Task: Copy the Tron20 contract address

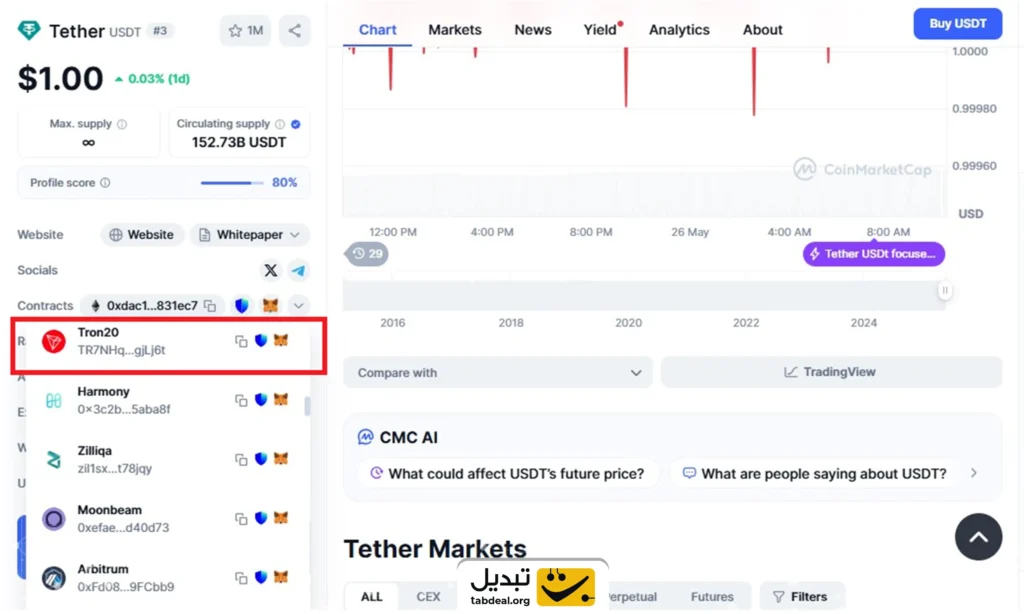Action: (241, 341)
